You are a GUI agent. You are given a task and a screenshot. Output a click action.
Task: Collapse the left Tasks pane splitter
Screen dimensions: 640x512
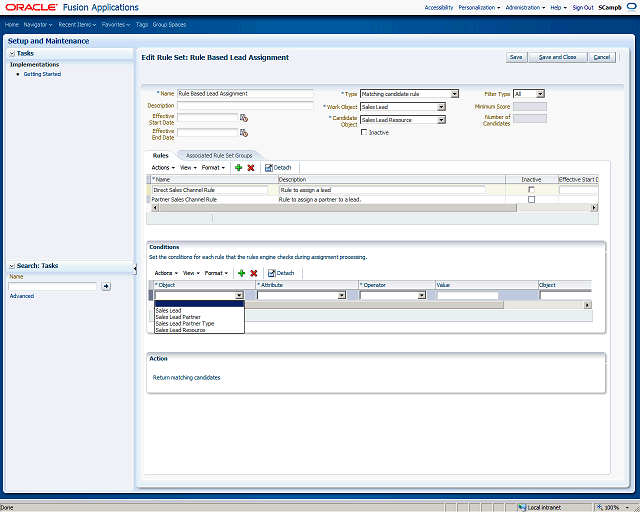[135, 268]
